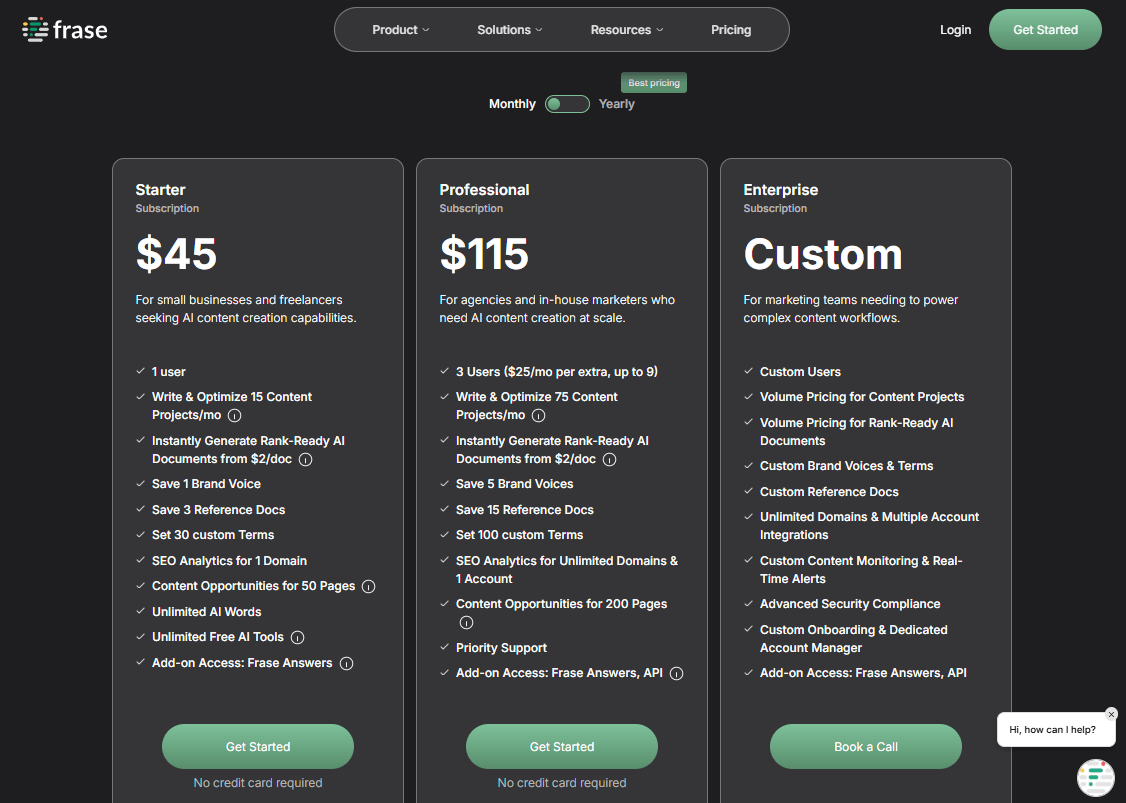The height and width of the screenshot is (803, 1126).
Task: Click the Login link
Action: tap(955, 29)
